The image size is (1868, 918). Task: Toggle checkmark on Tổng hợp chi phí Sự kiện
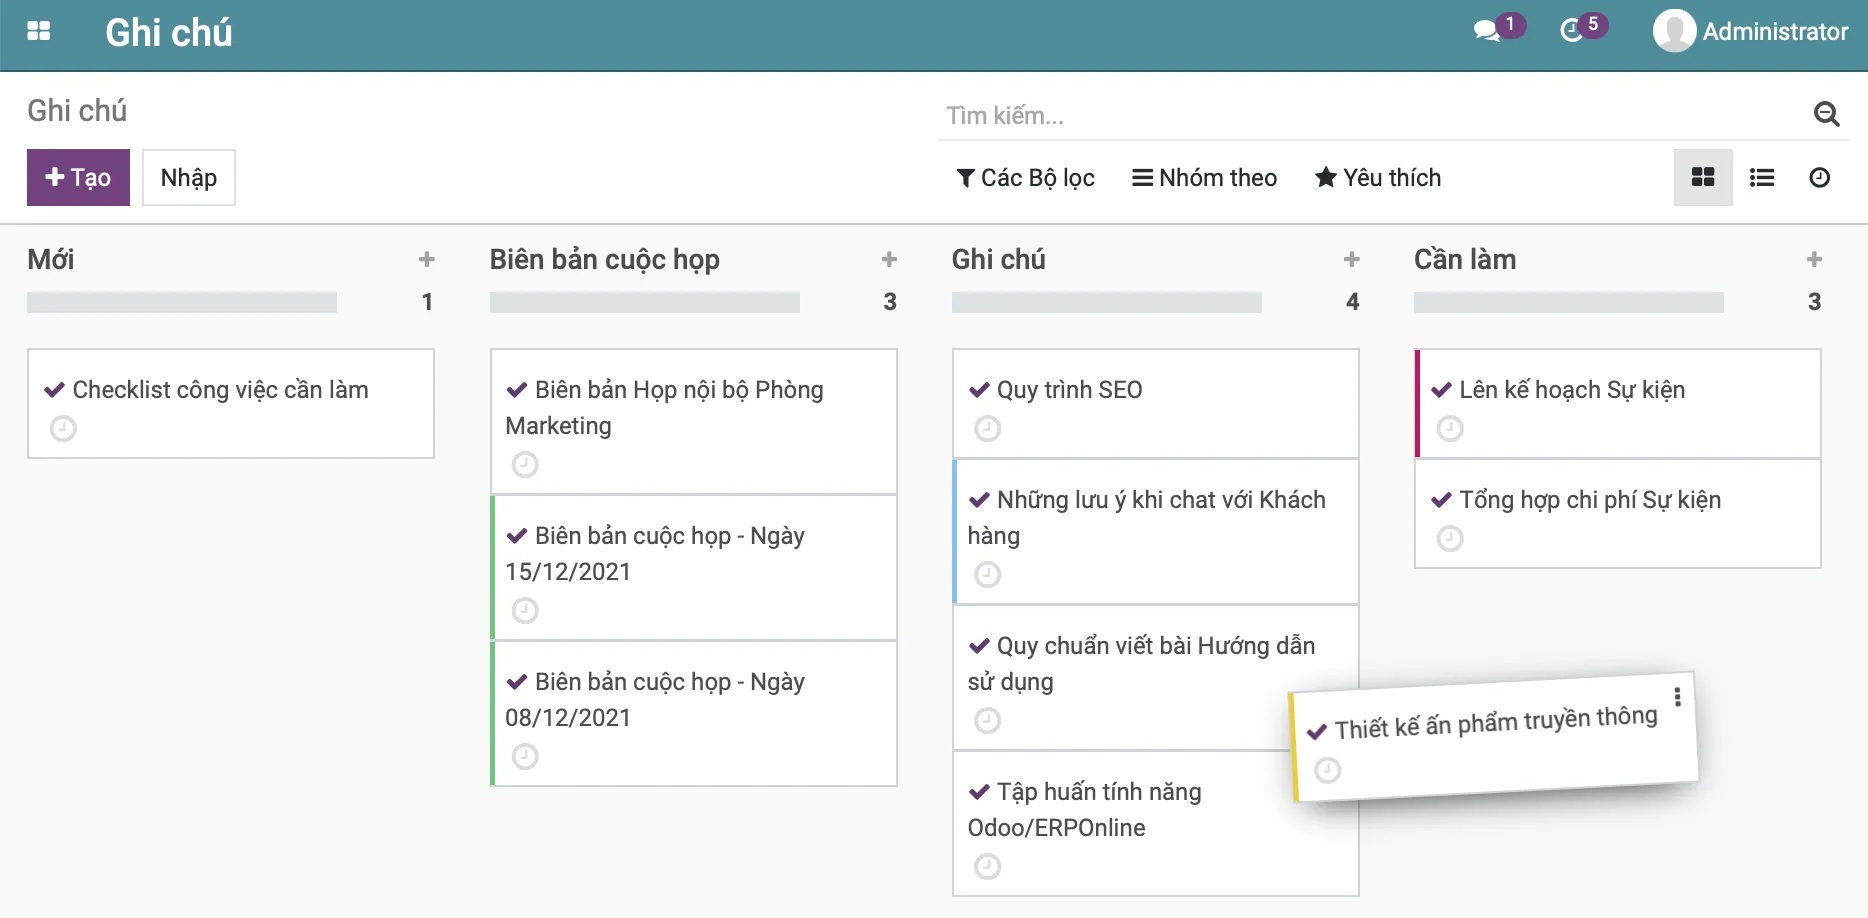[1441, 500]
